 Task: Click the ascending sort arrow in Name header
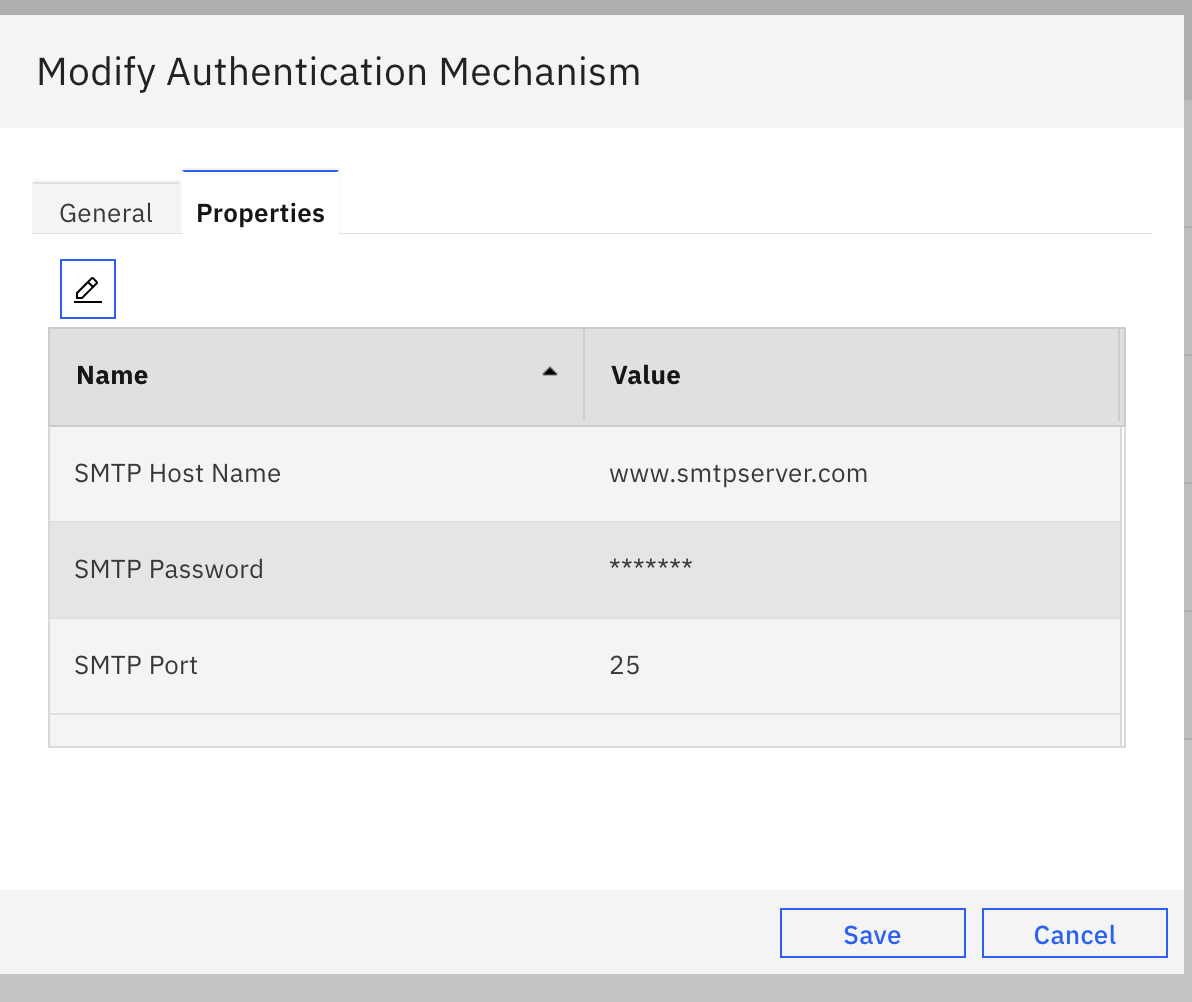click(x=549, y=371)
